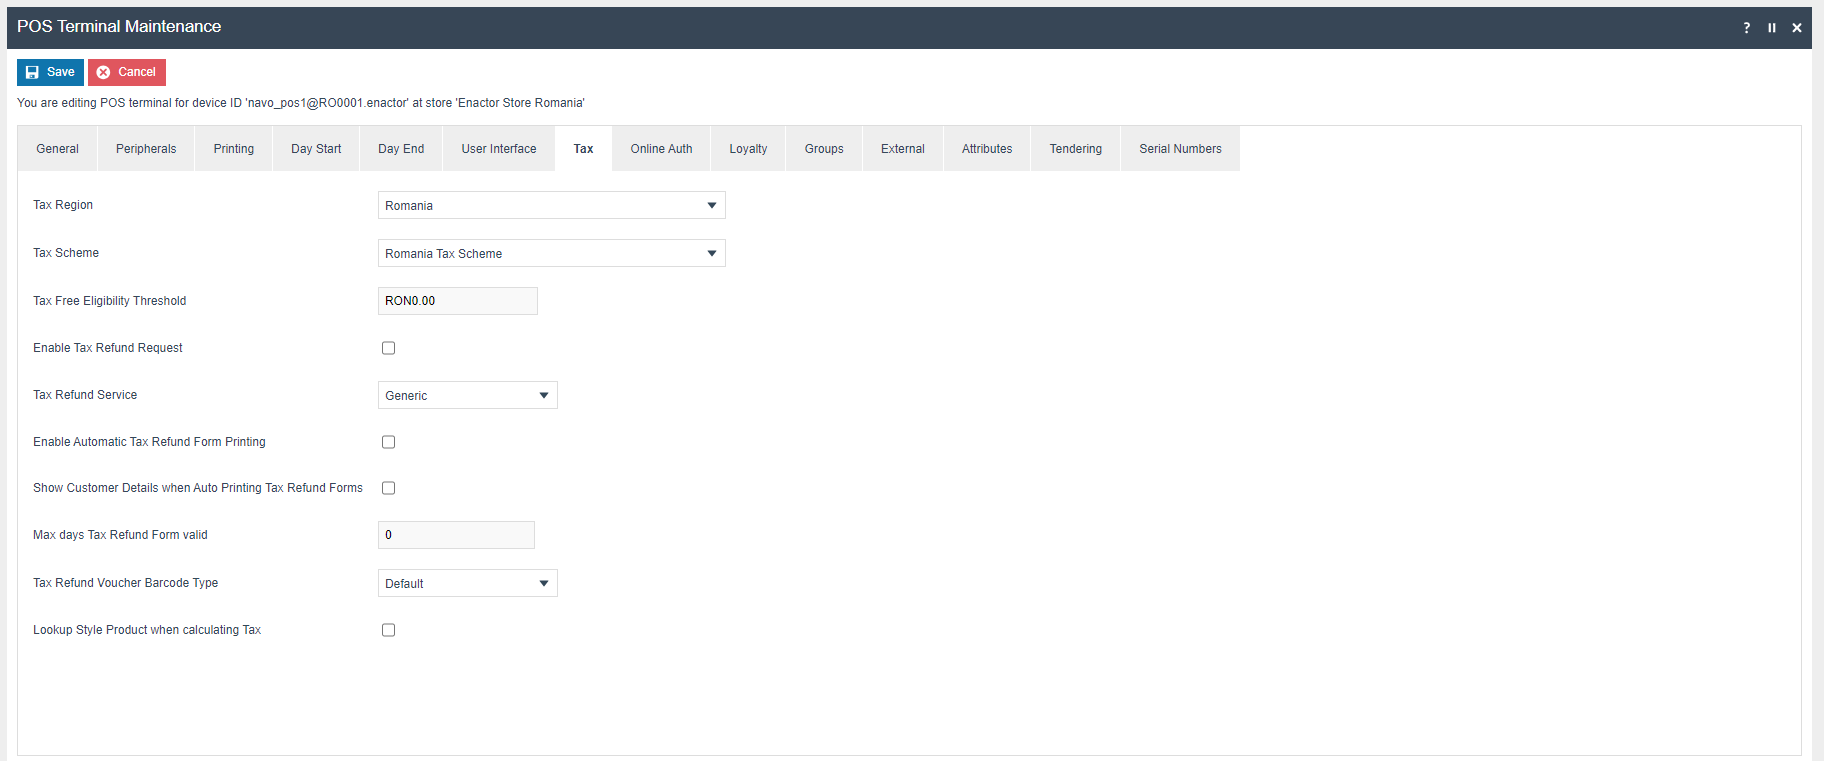This screenshot has height=761, width=1824.
Task: Open the Printing tab
Action: [x=233, y=149]
